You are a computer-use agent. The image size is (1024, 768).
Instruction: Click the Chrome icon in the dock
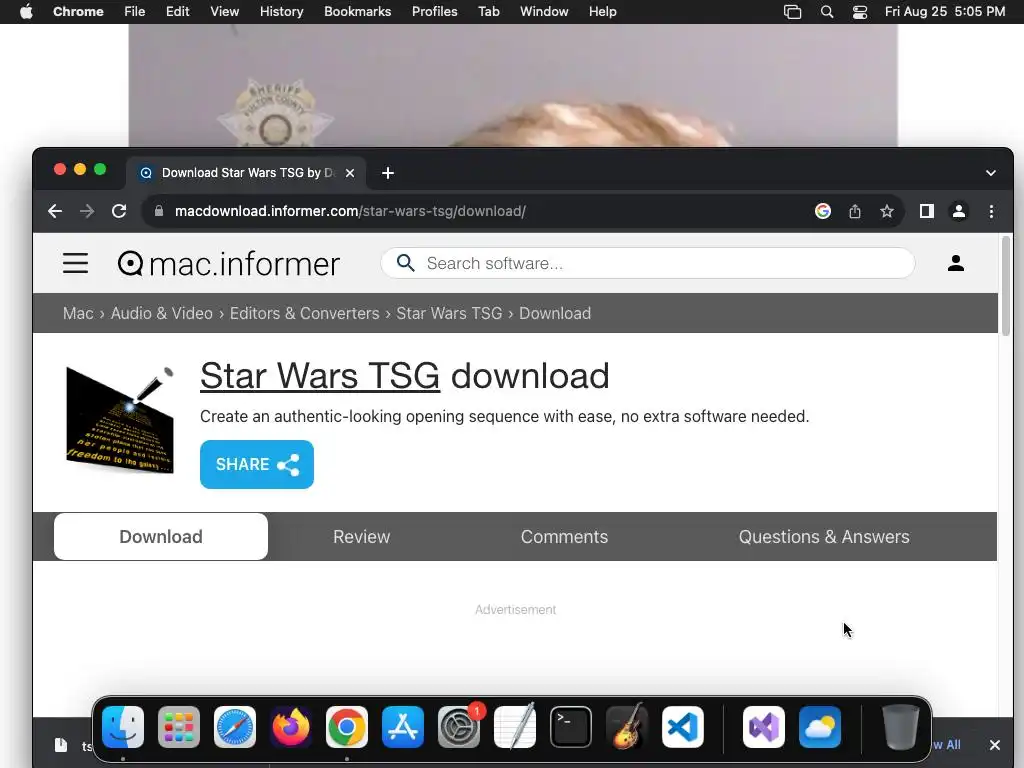pyautogui.click(x=347, y=727)
